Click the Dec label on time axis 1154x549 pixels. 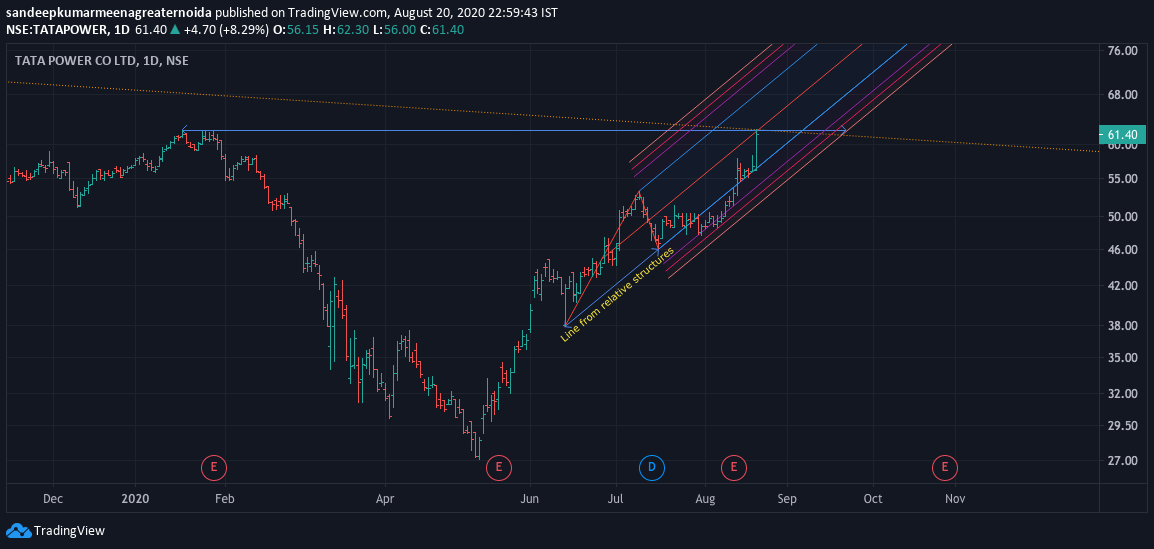[53, 498]
